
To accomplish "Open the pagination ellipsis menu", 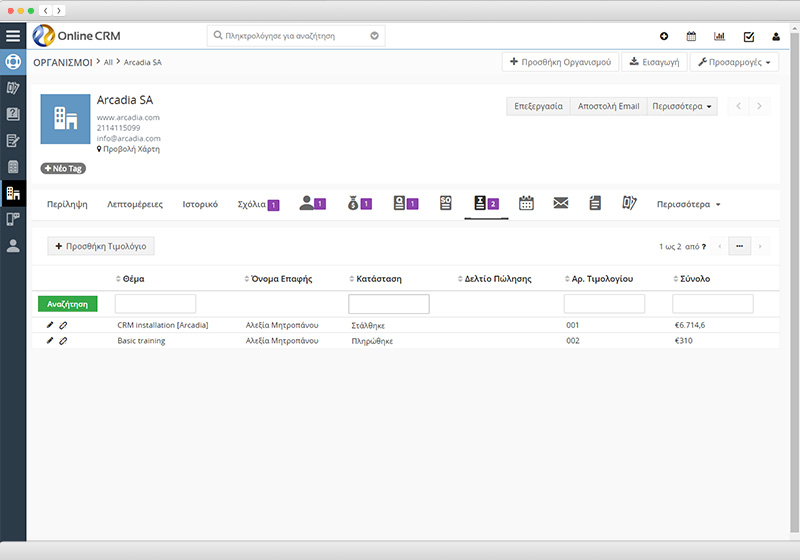I will pos(739,246).
